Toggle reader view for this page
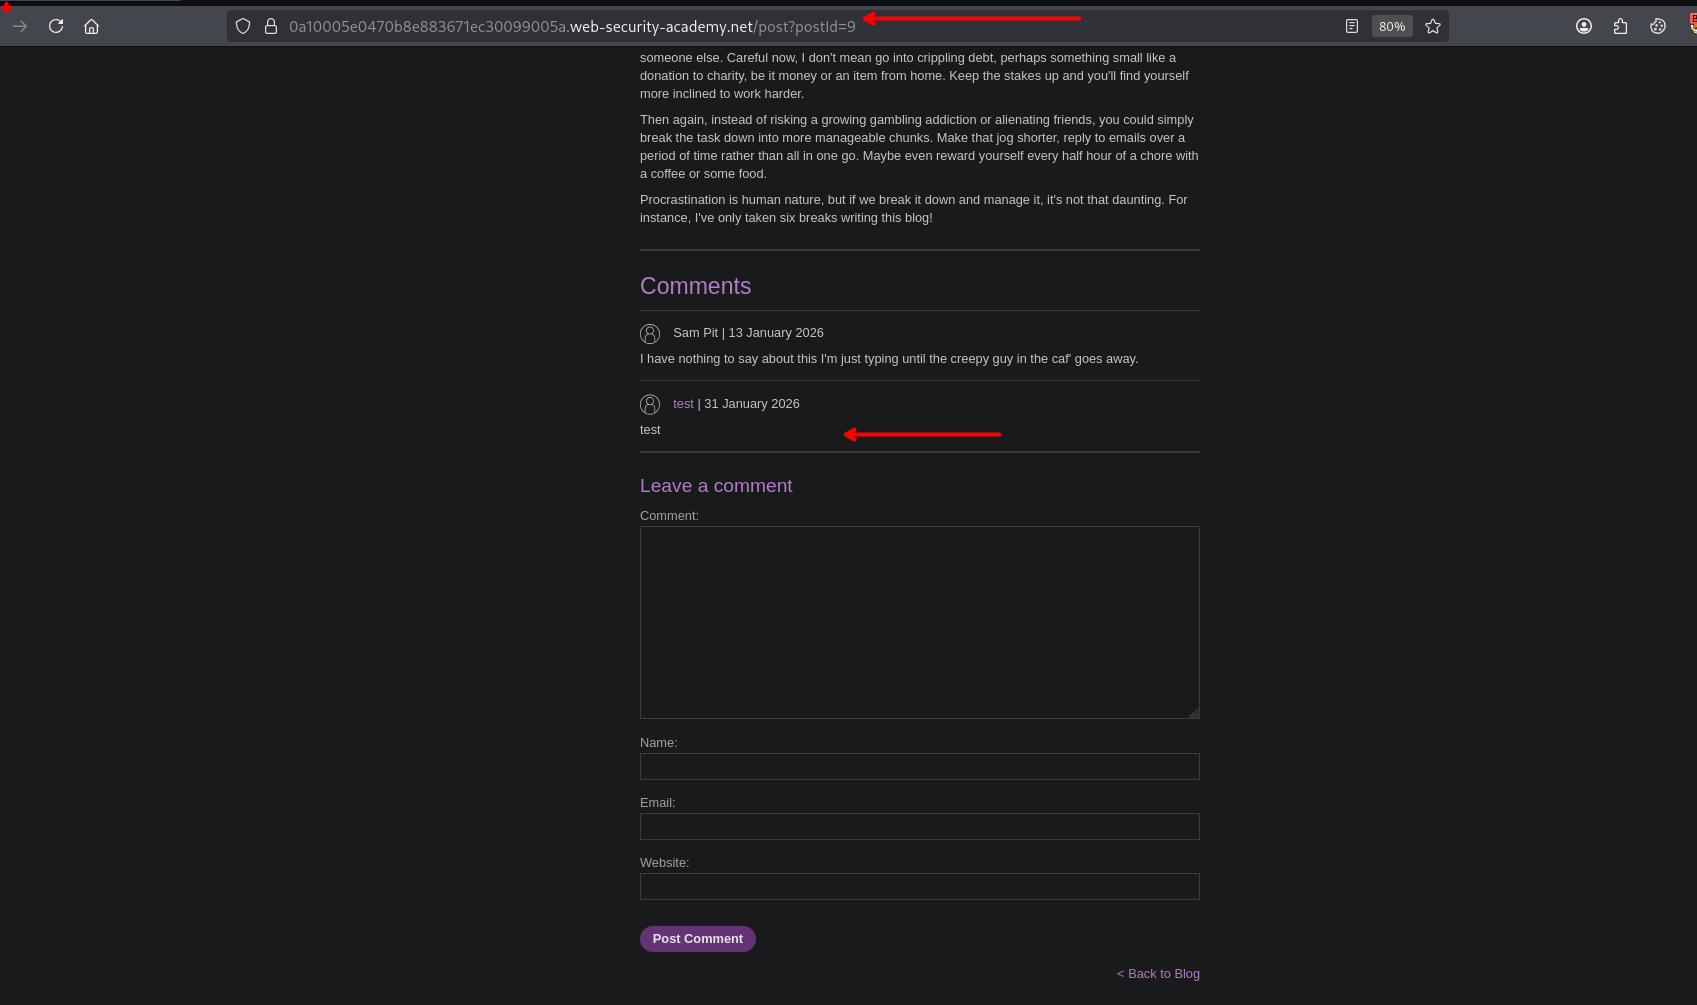 [1351, 26]
